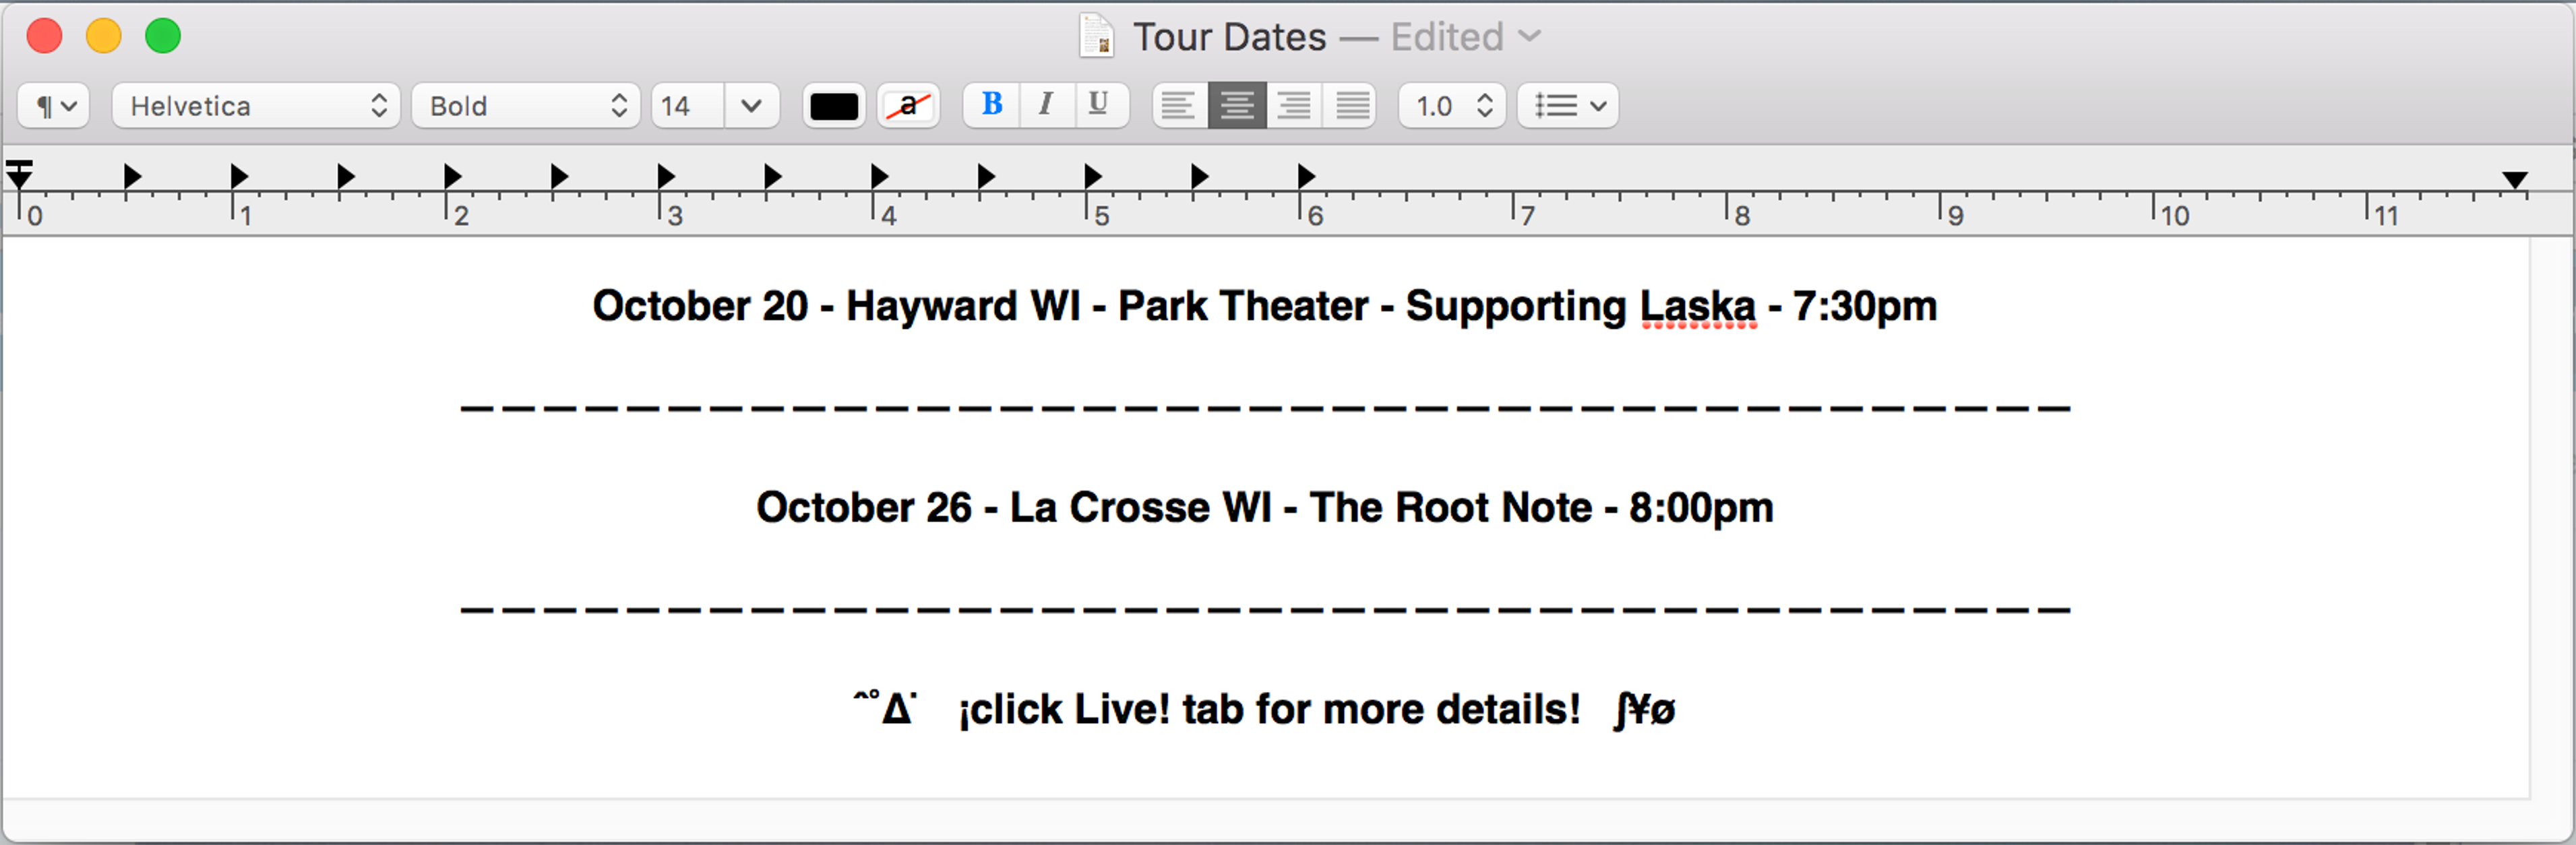
Task: Open the Edited title dropdown chevron
Action: pos(1530,37)
